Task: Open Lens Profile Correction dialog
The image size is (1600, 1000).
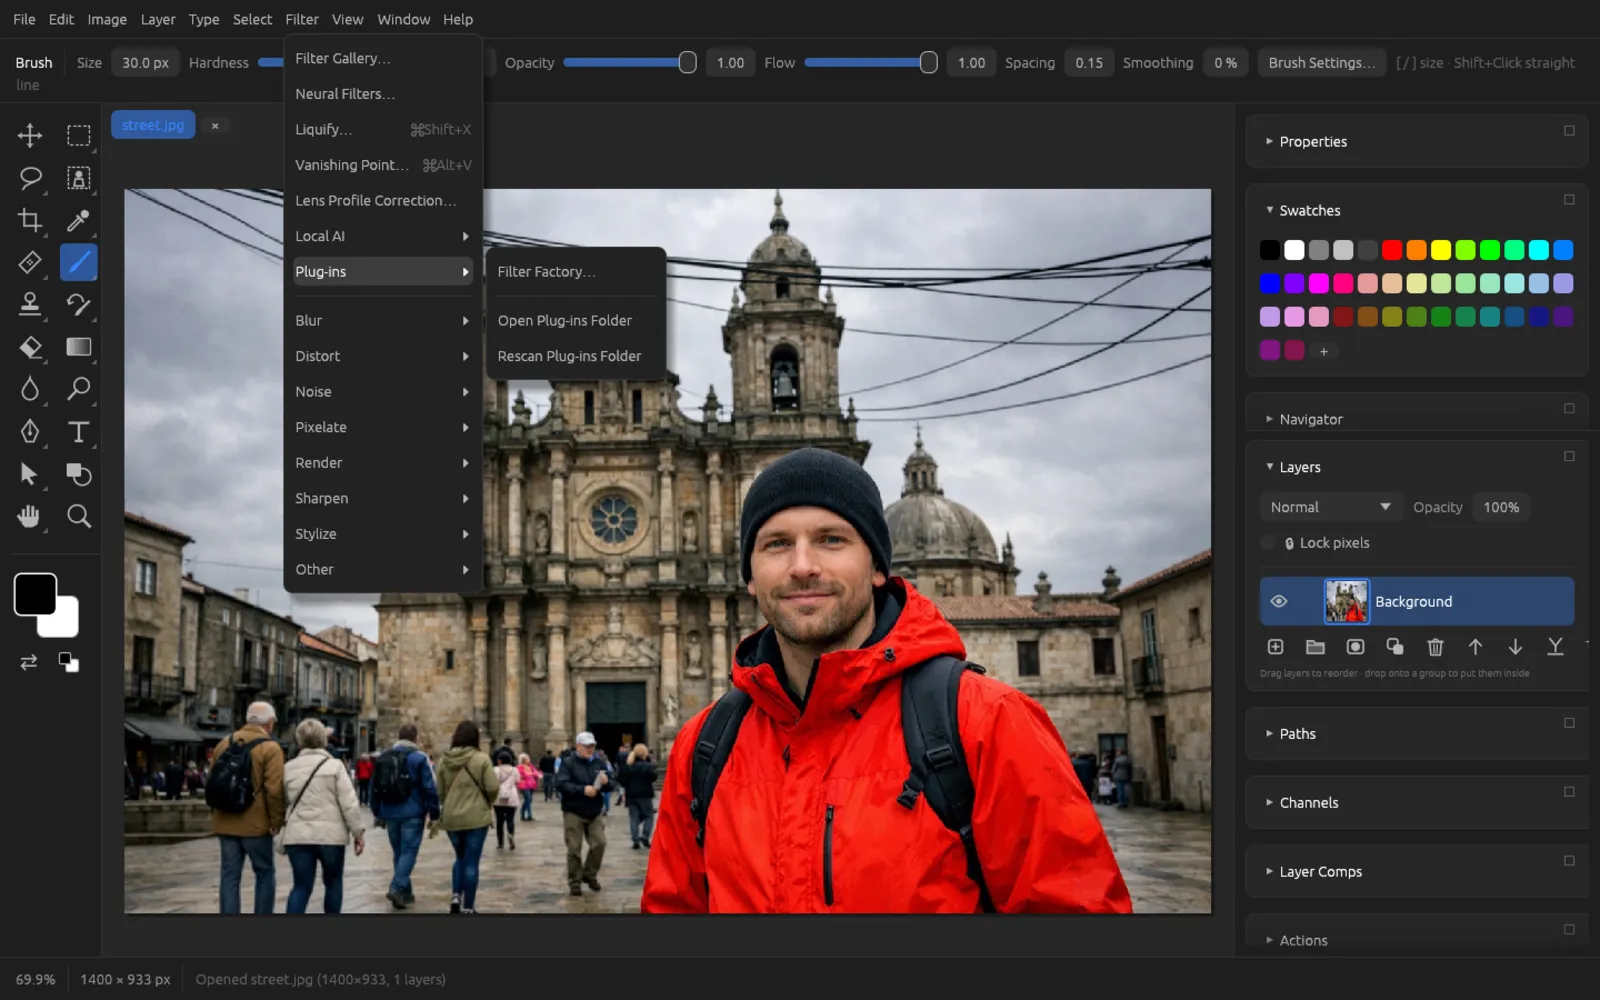Action: tap(383, 201)
